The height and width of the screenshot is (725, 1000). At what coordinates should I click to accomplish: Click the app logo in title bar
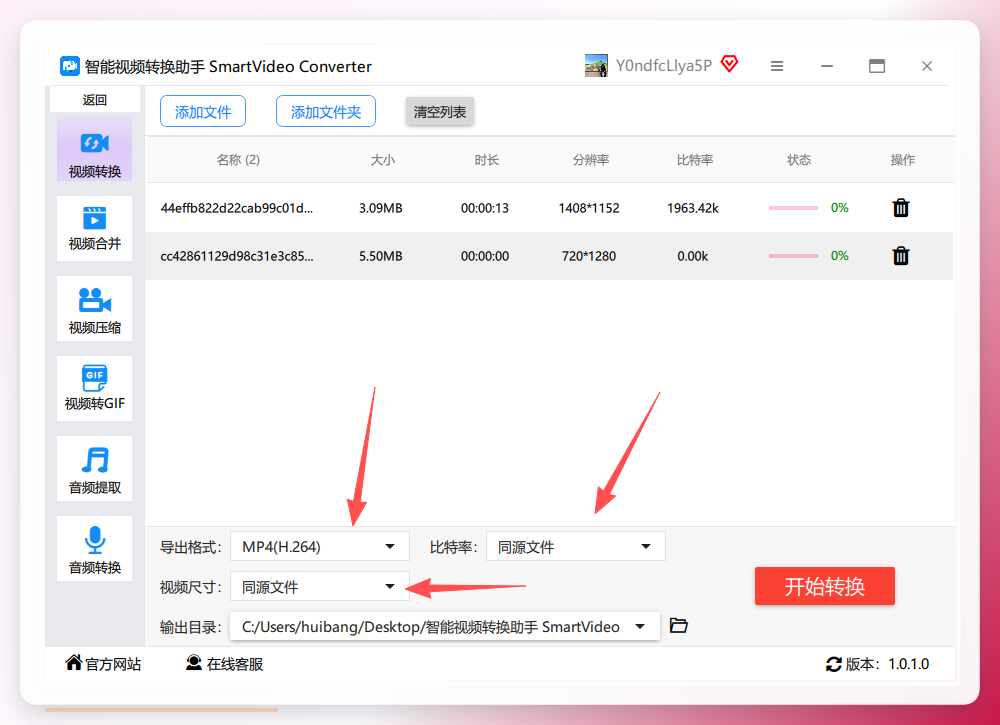(70, 66)
